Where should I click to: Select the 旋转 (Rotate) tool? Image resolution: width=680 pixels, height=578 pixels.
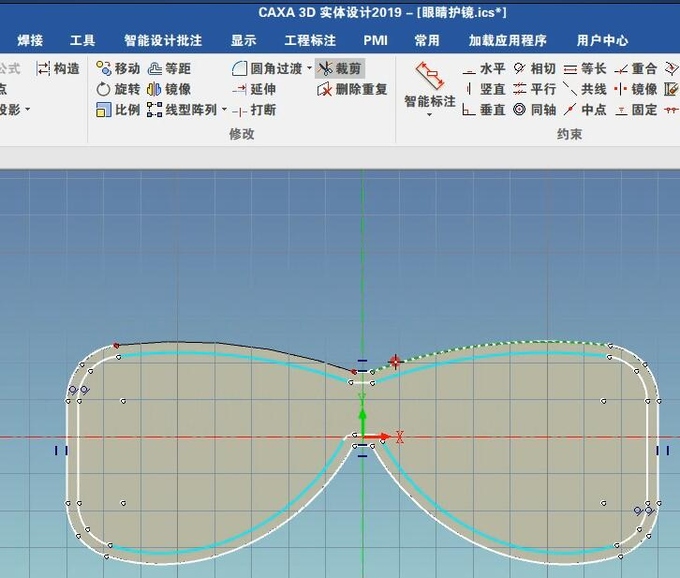pyautogui.click(x=118, y=89)
